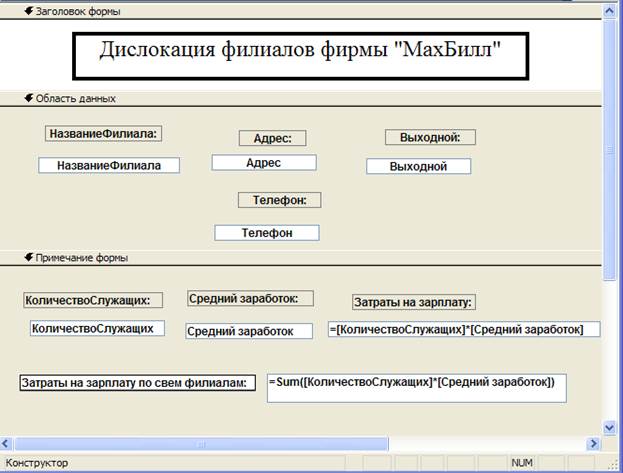Select the Выходной text box field
The height and width of the screenshot is (473, 623).
(x=418, y=166)
